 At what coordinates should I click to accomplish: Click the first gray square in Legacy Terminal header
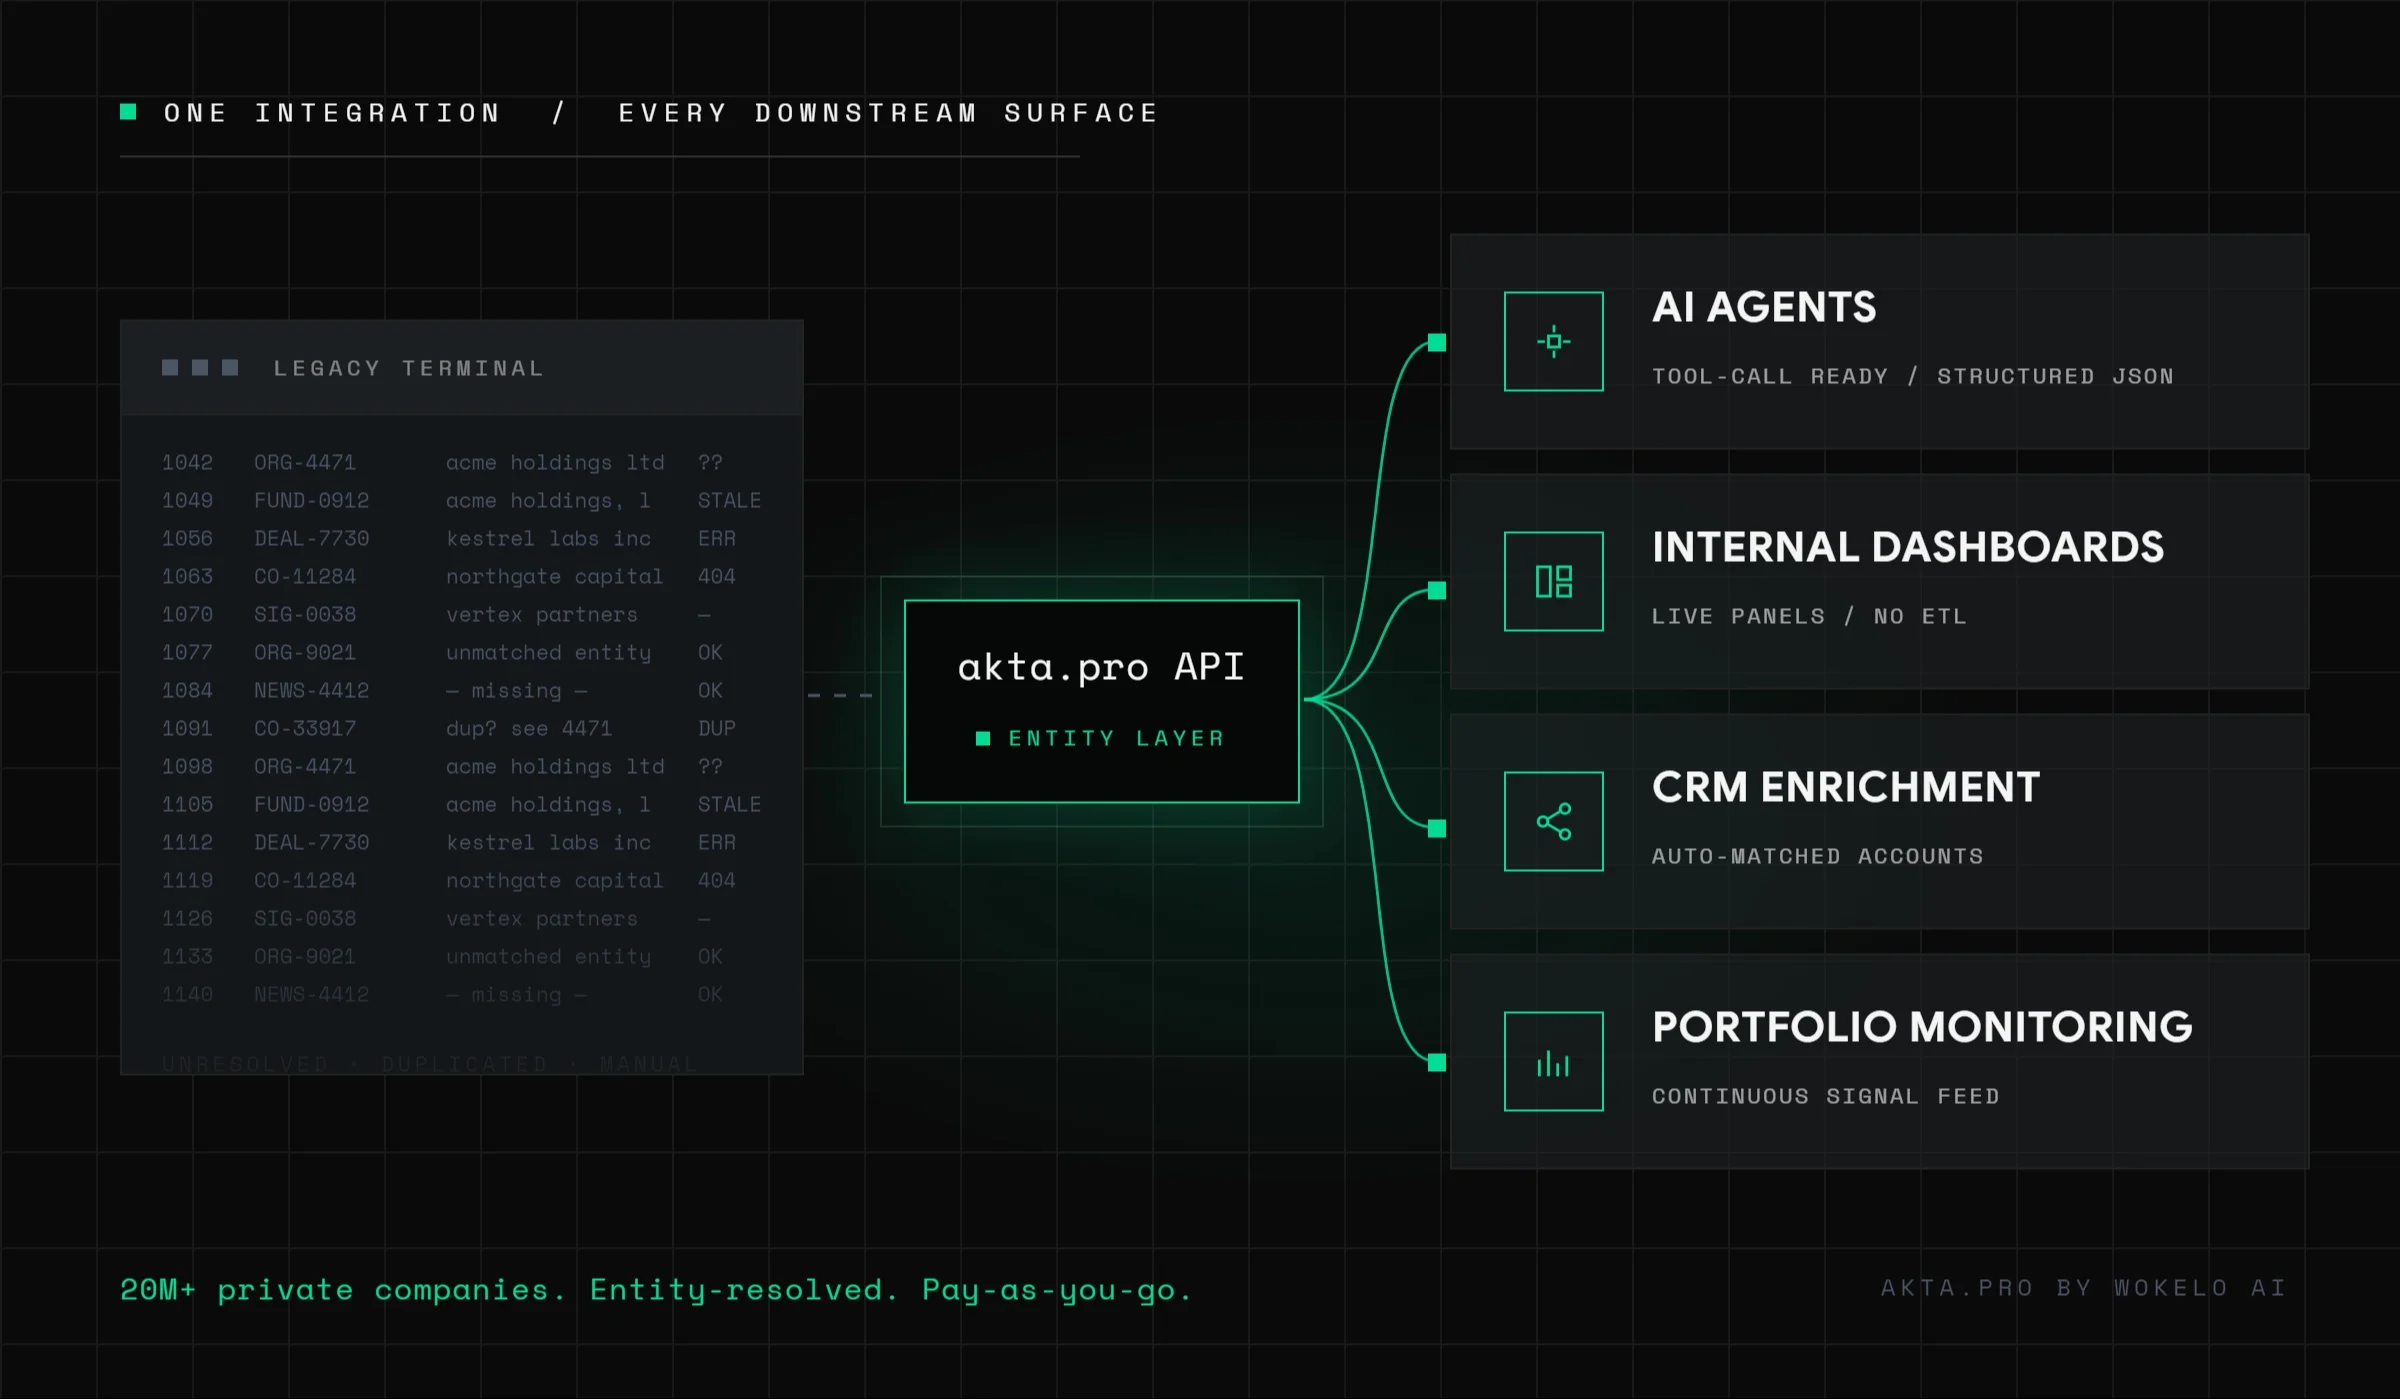[x=170, y=367]
